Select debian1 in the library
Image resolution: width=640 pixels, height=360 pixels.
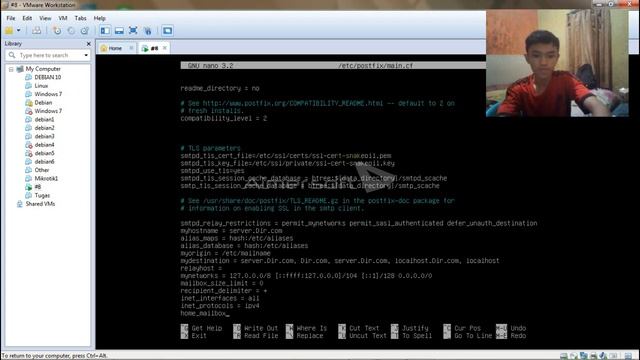pos(44,120)
